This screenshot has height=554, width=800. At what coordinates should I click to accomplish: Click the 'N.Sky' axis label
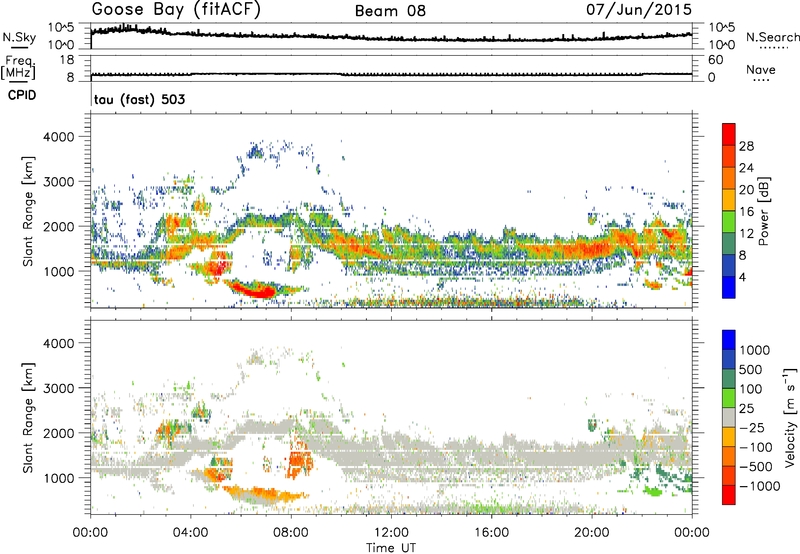tap(19, 37)
